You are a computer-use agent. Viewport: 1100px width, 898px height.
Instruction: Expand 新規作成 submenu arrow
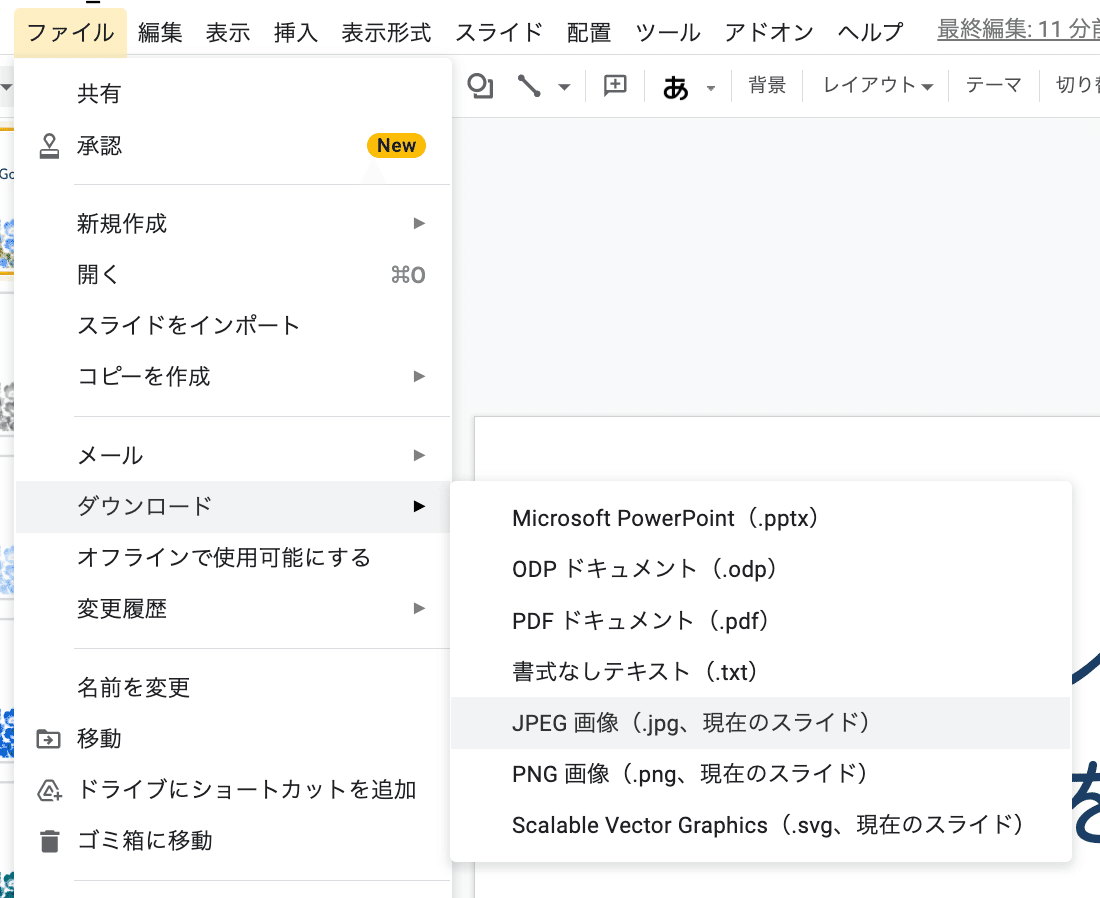(x=419, y=223)
